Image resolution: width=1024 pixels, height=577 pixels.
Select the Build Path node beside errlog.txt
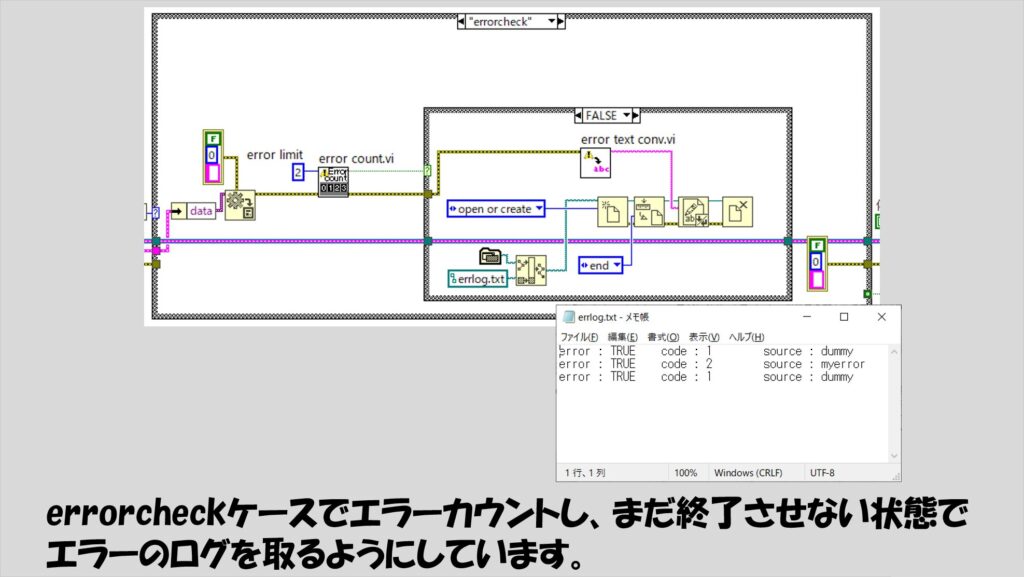532,271
